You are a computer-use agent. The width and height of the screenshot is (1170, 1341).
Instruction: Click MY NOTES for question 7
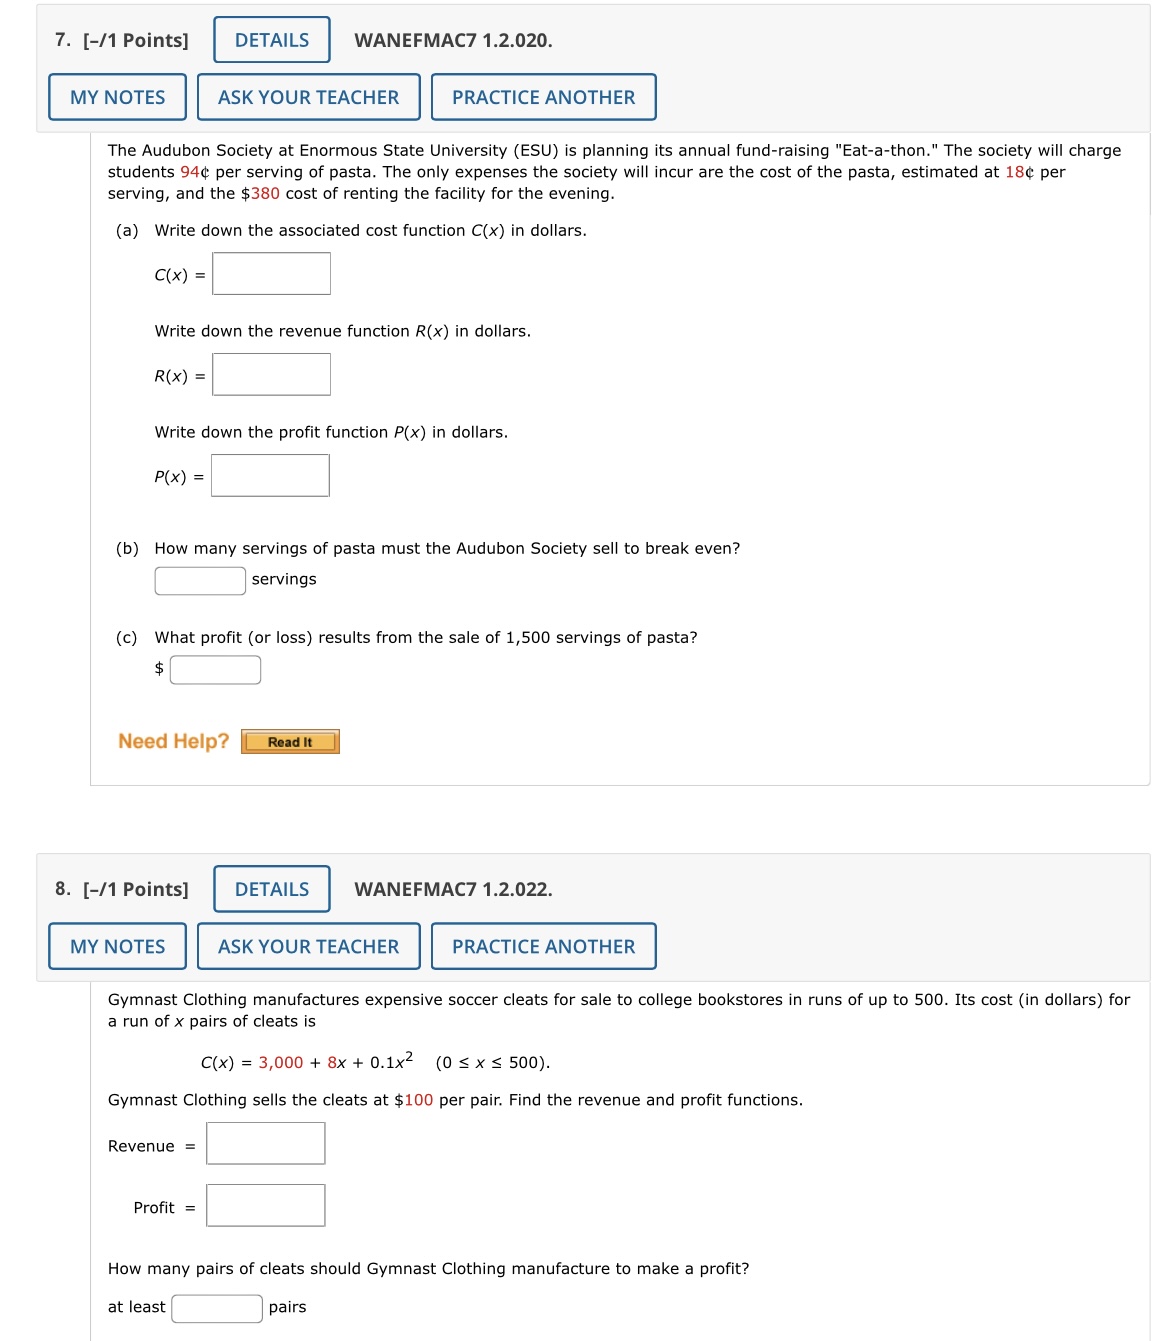coord(116,97)
